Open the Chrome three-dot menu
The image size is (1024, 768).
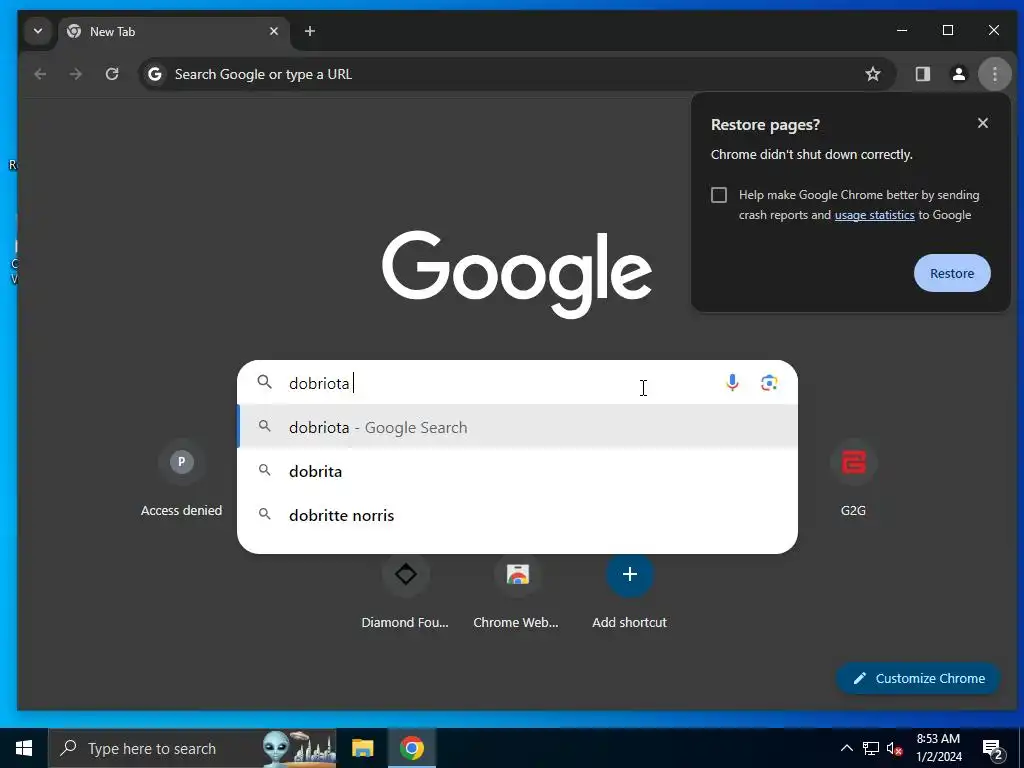tap(995, 74)
